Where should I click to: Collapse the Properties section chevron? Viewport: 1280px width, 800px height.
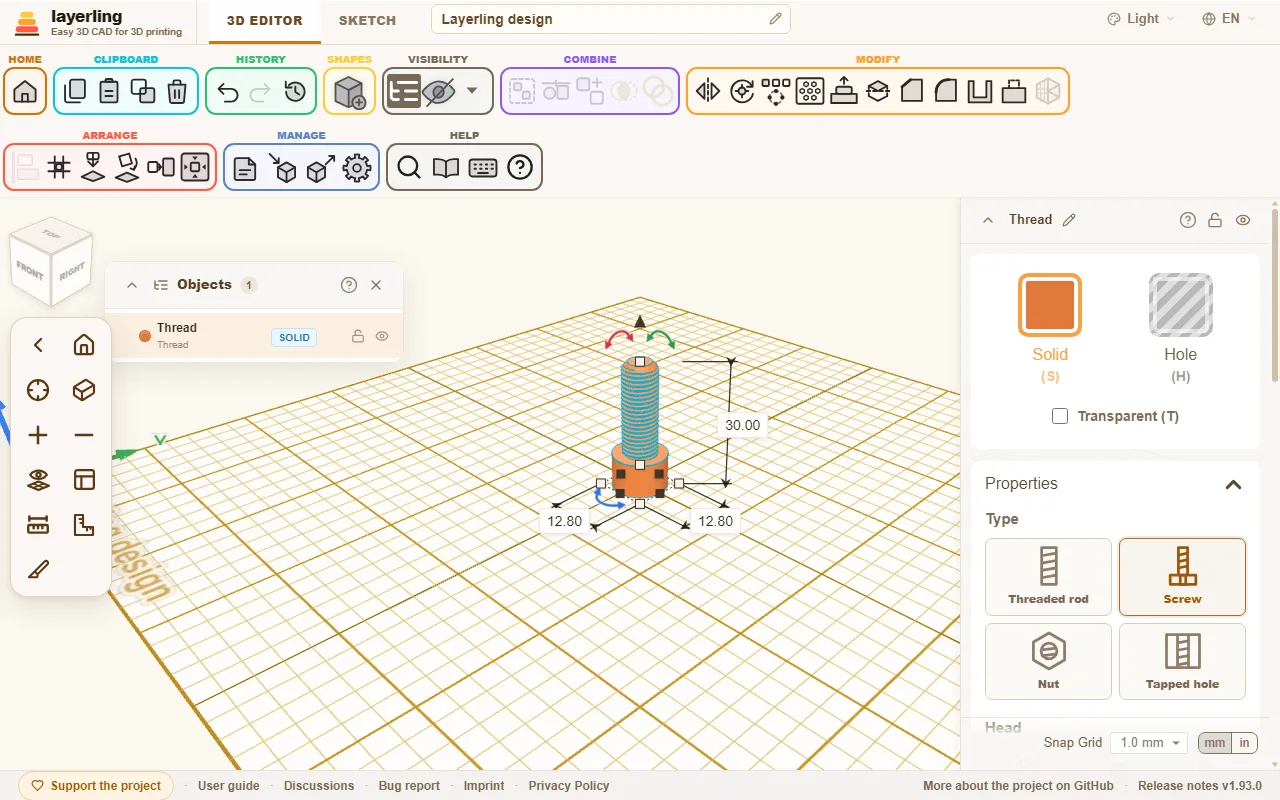pyautogui.click(x=1233, y=484)
